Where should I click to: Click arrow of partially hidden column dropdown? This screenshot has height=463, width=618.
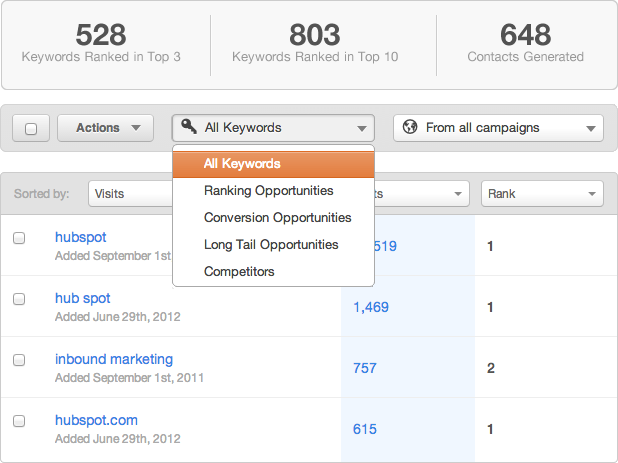point(458,194)
